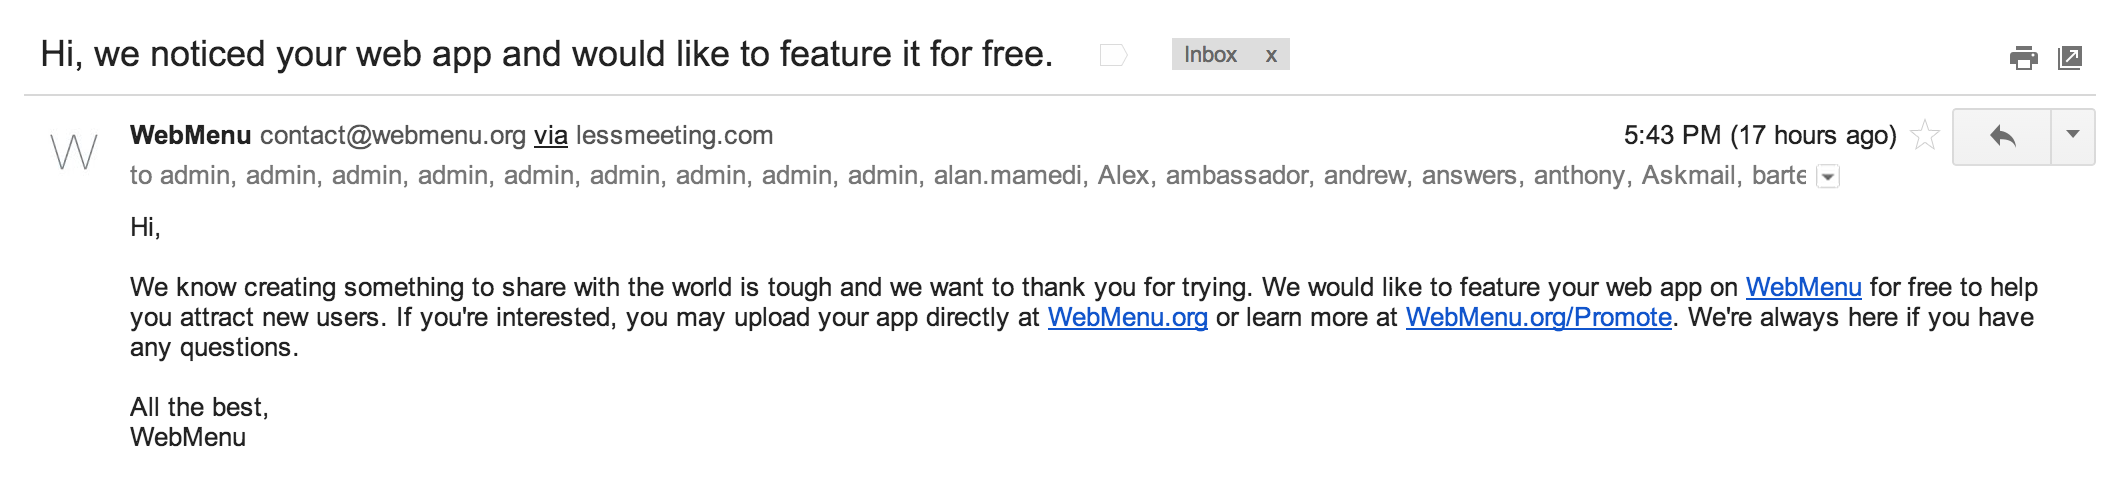Click the lessmeeting.com domain text
This screenshot has width=2124, height=494.
674,136
